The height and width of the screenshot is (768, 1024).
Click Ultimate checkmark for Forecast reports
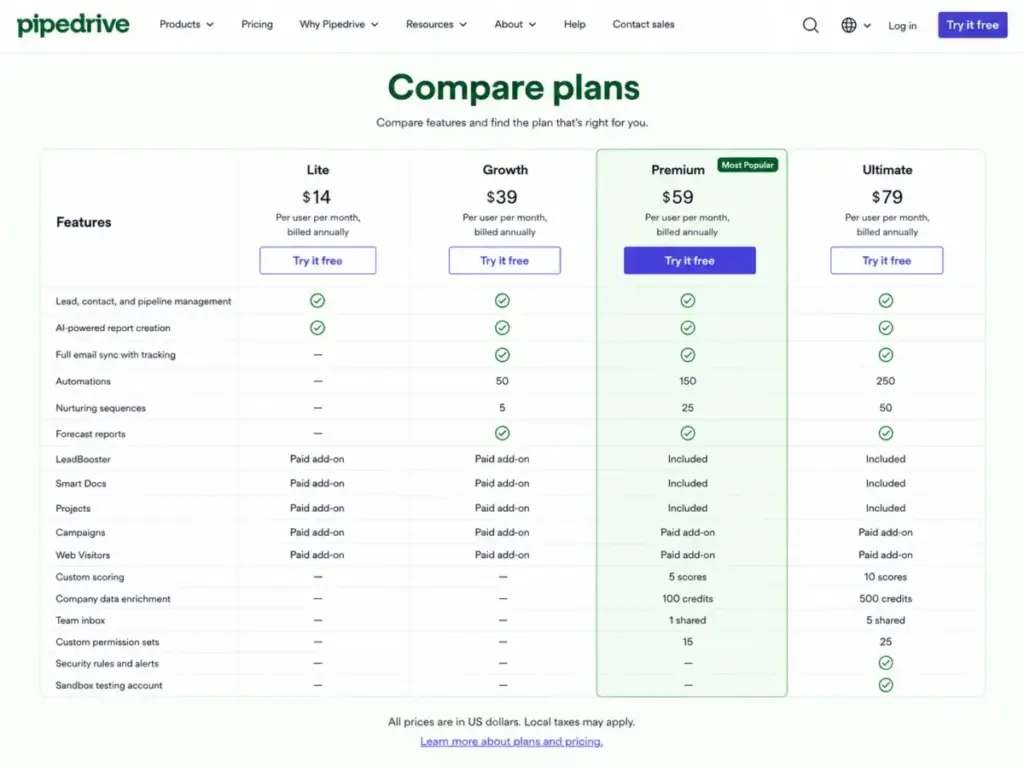point(886,433)
